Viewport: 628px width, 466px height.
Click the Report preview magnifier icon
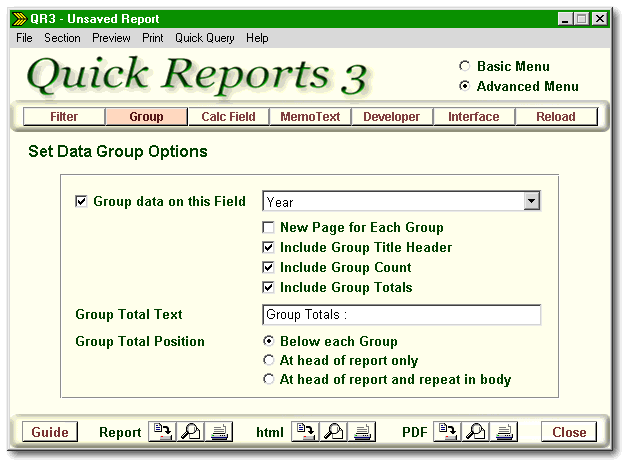[191, 432]
